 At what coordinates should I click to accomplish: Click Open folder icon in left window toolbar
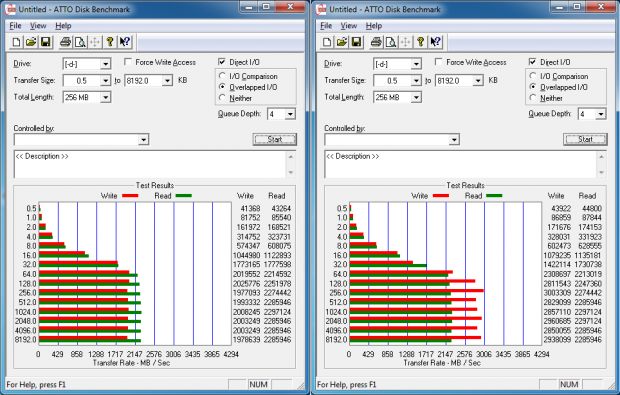coord(31,42)
